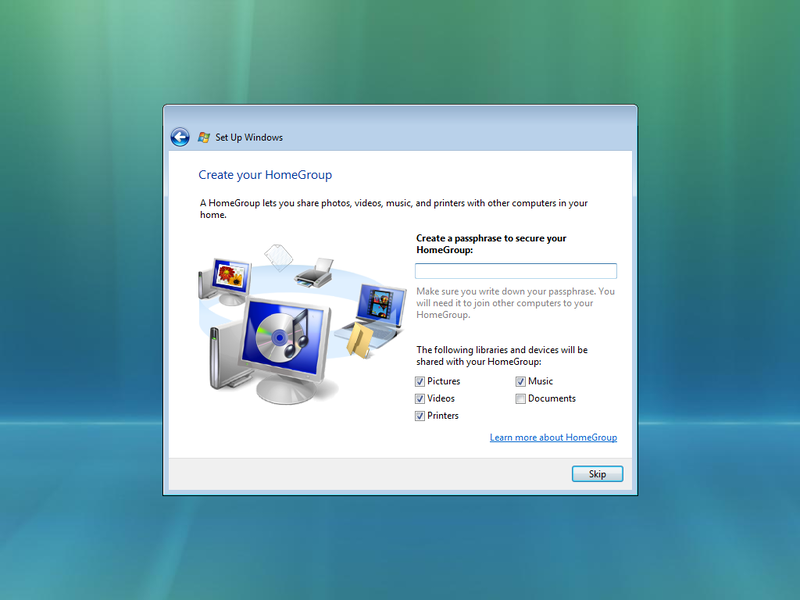
Task: Click the Windows logo in the title bar
Action: click(x=202, y=137)
